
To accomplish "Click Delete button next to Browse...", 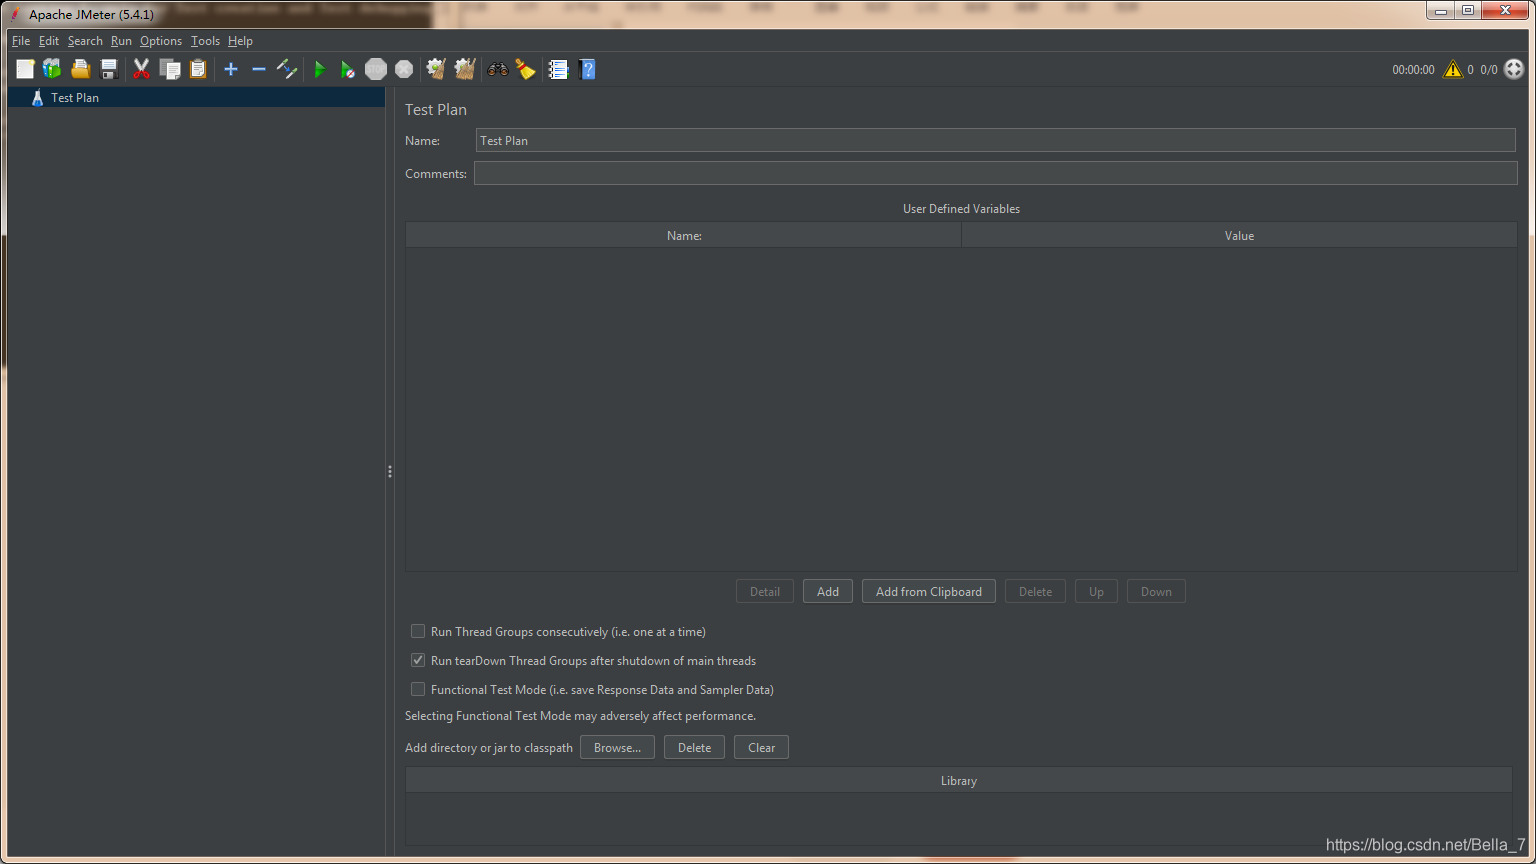I will pyautogui.click(x=694, y=747).
